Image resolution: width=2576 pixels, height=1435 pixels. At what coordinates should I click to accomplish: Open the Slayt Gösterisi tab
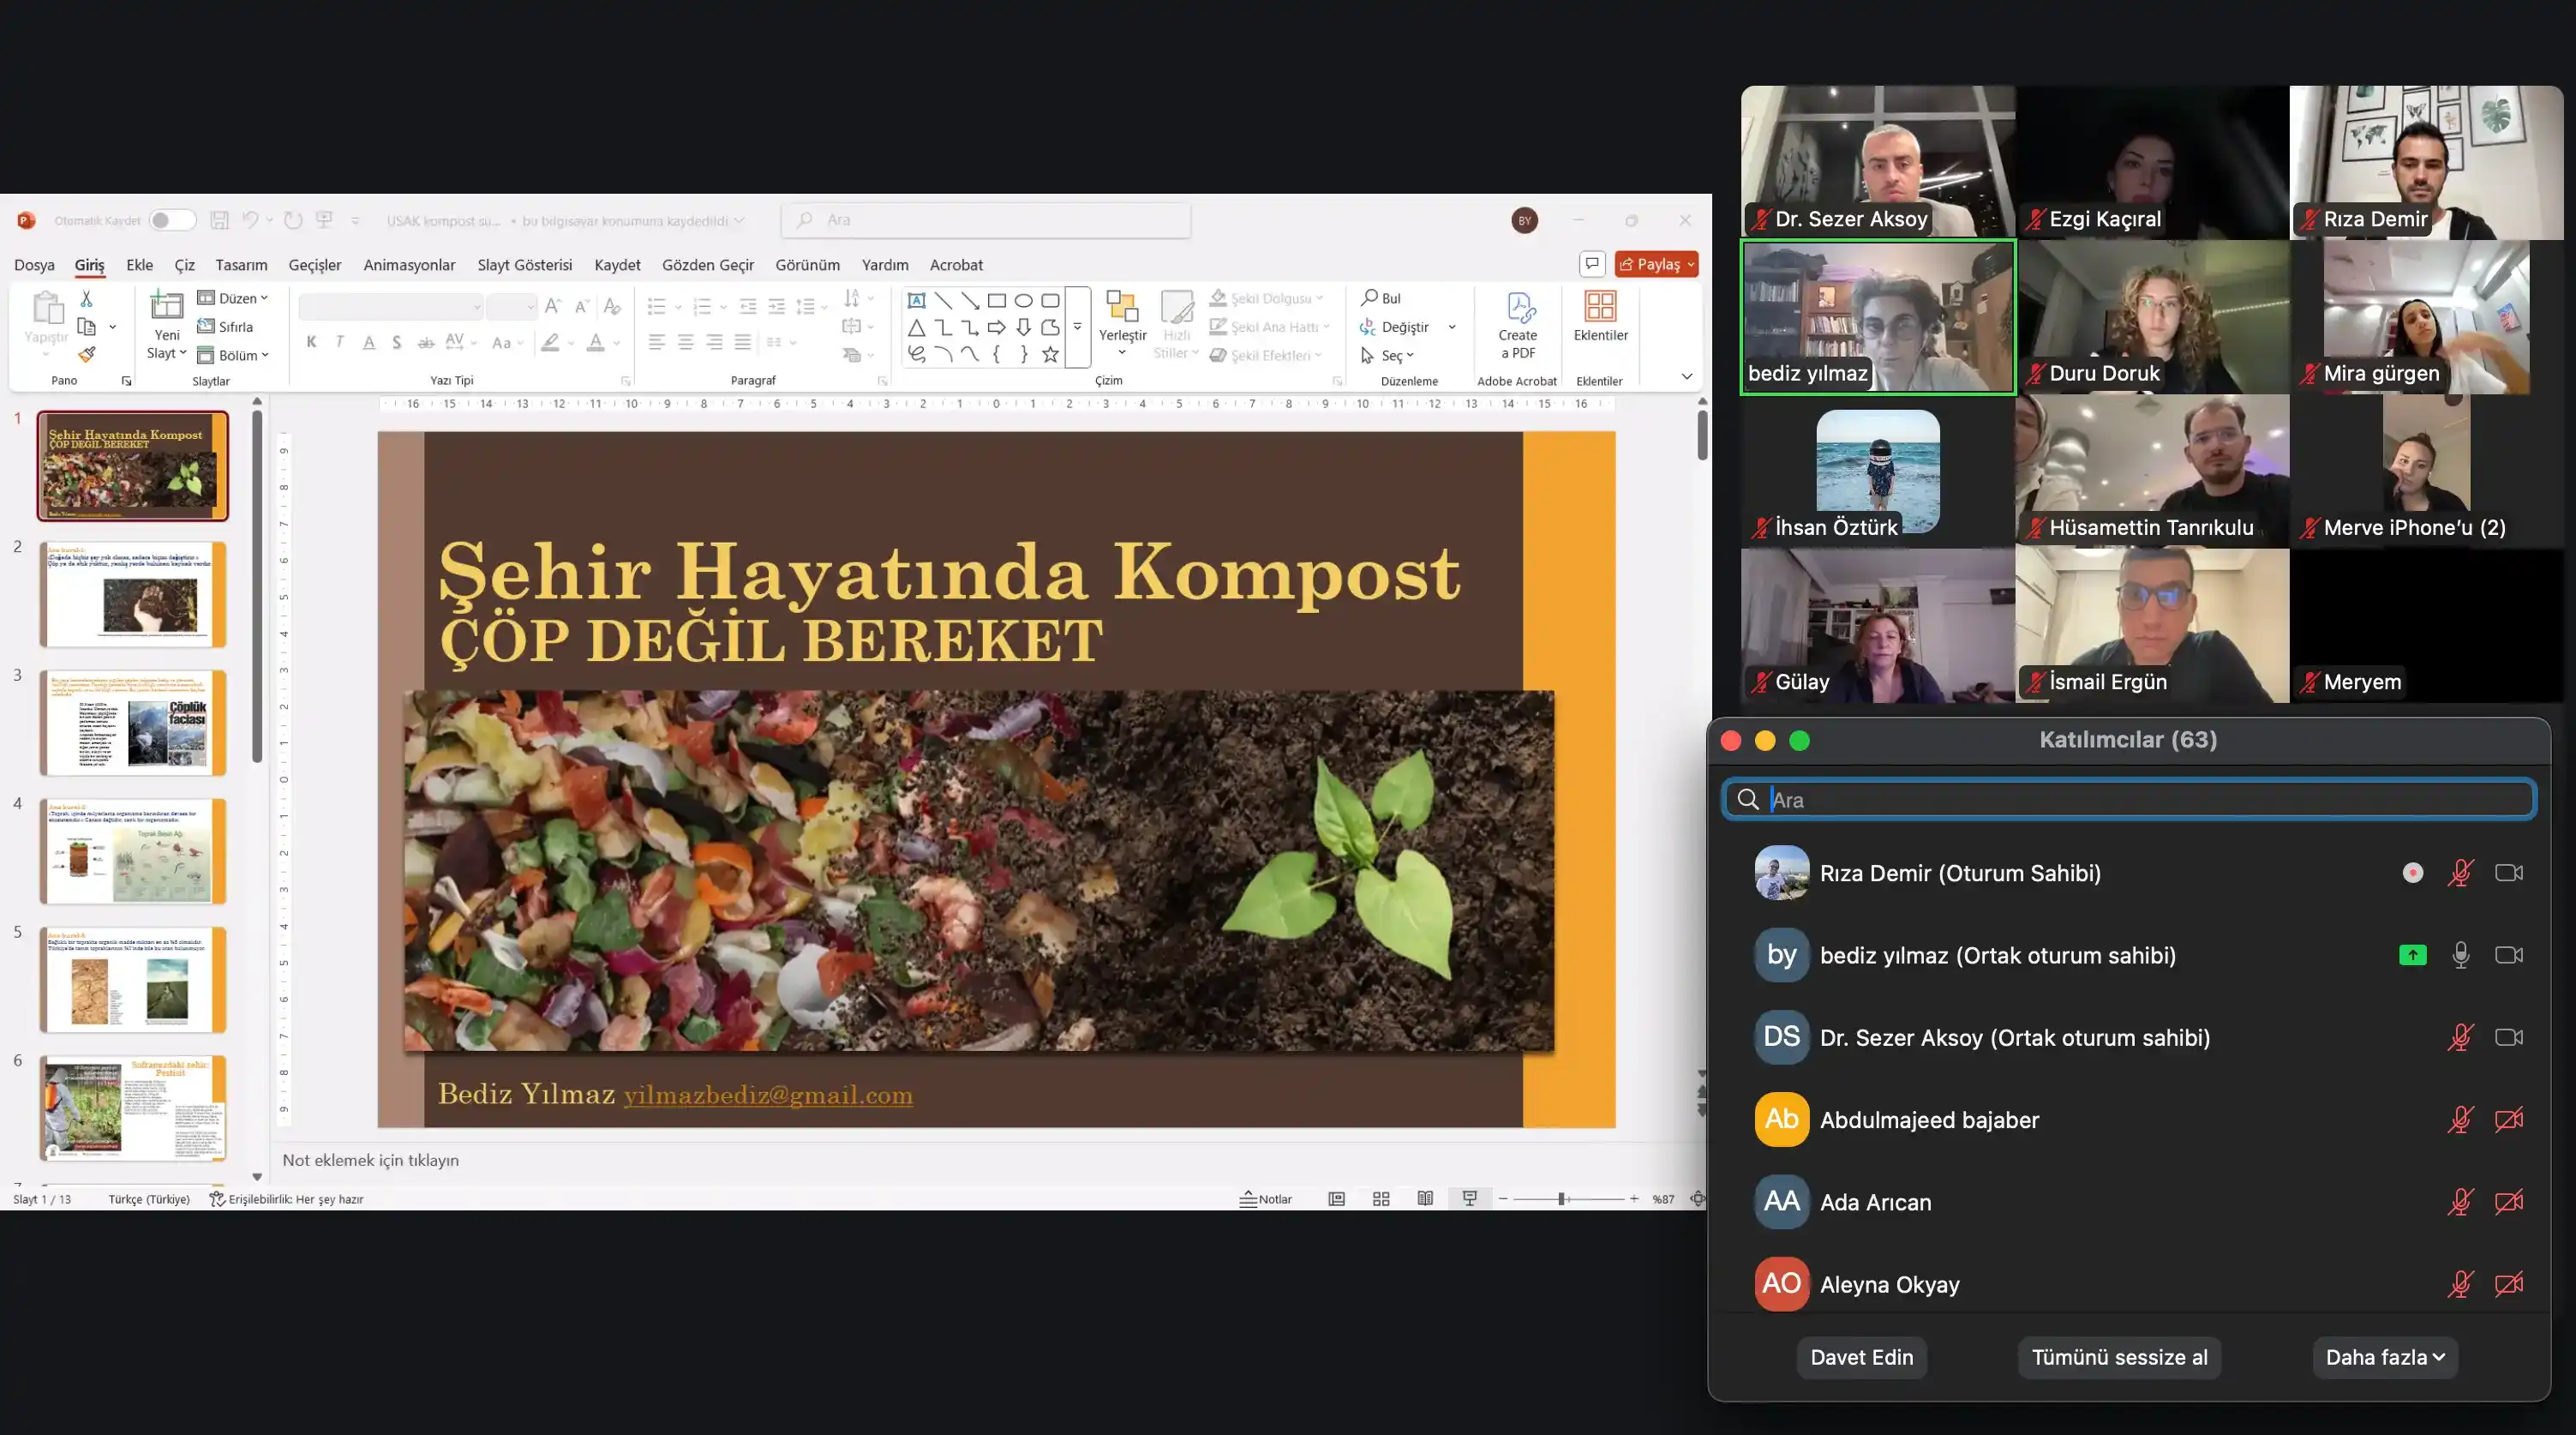(524, 265)
